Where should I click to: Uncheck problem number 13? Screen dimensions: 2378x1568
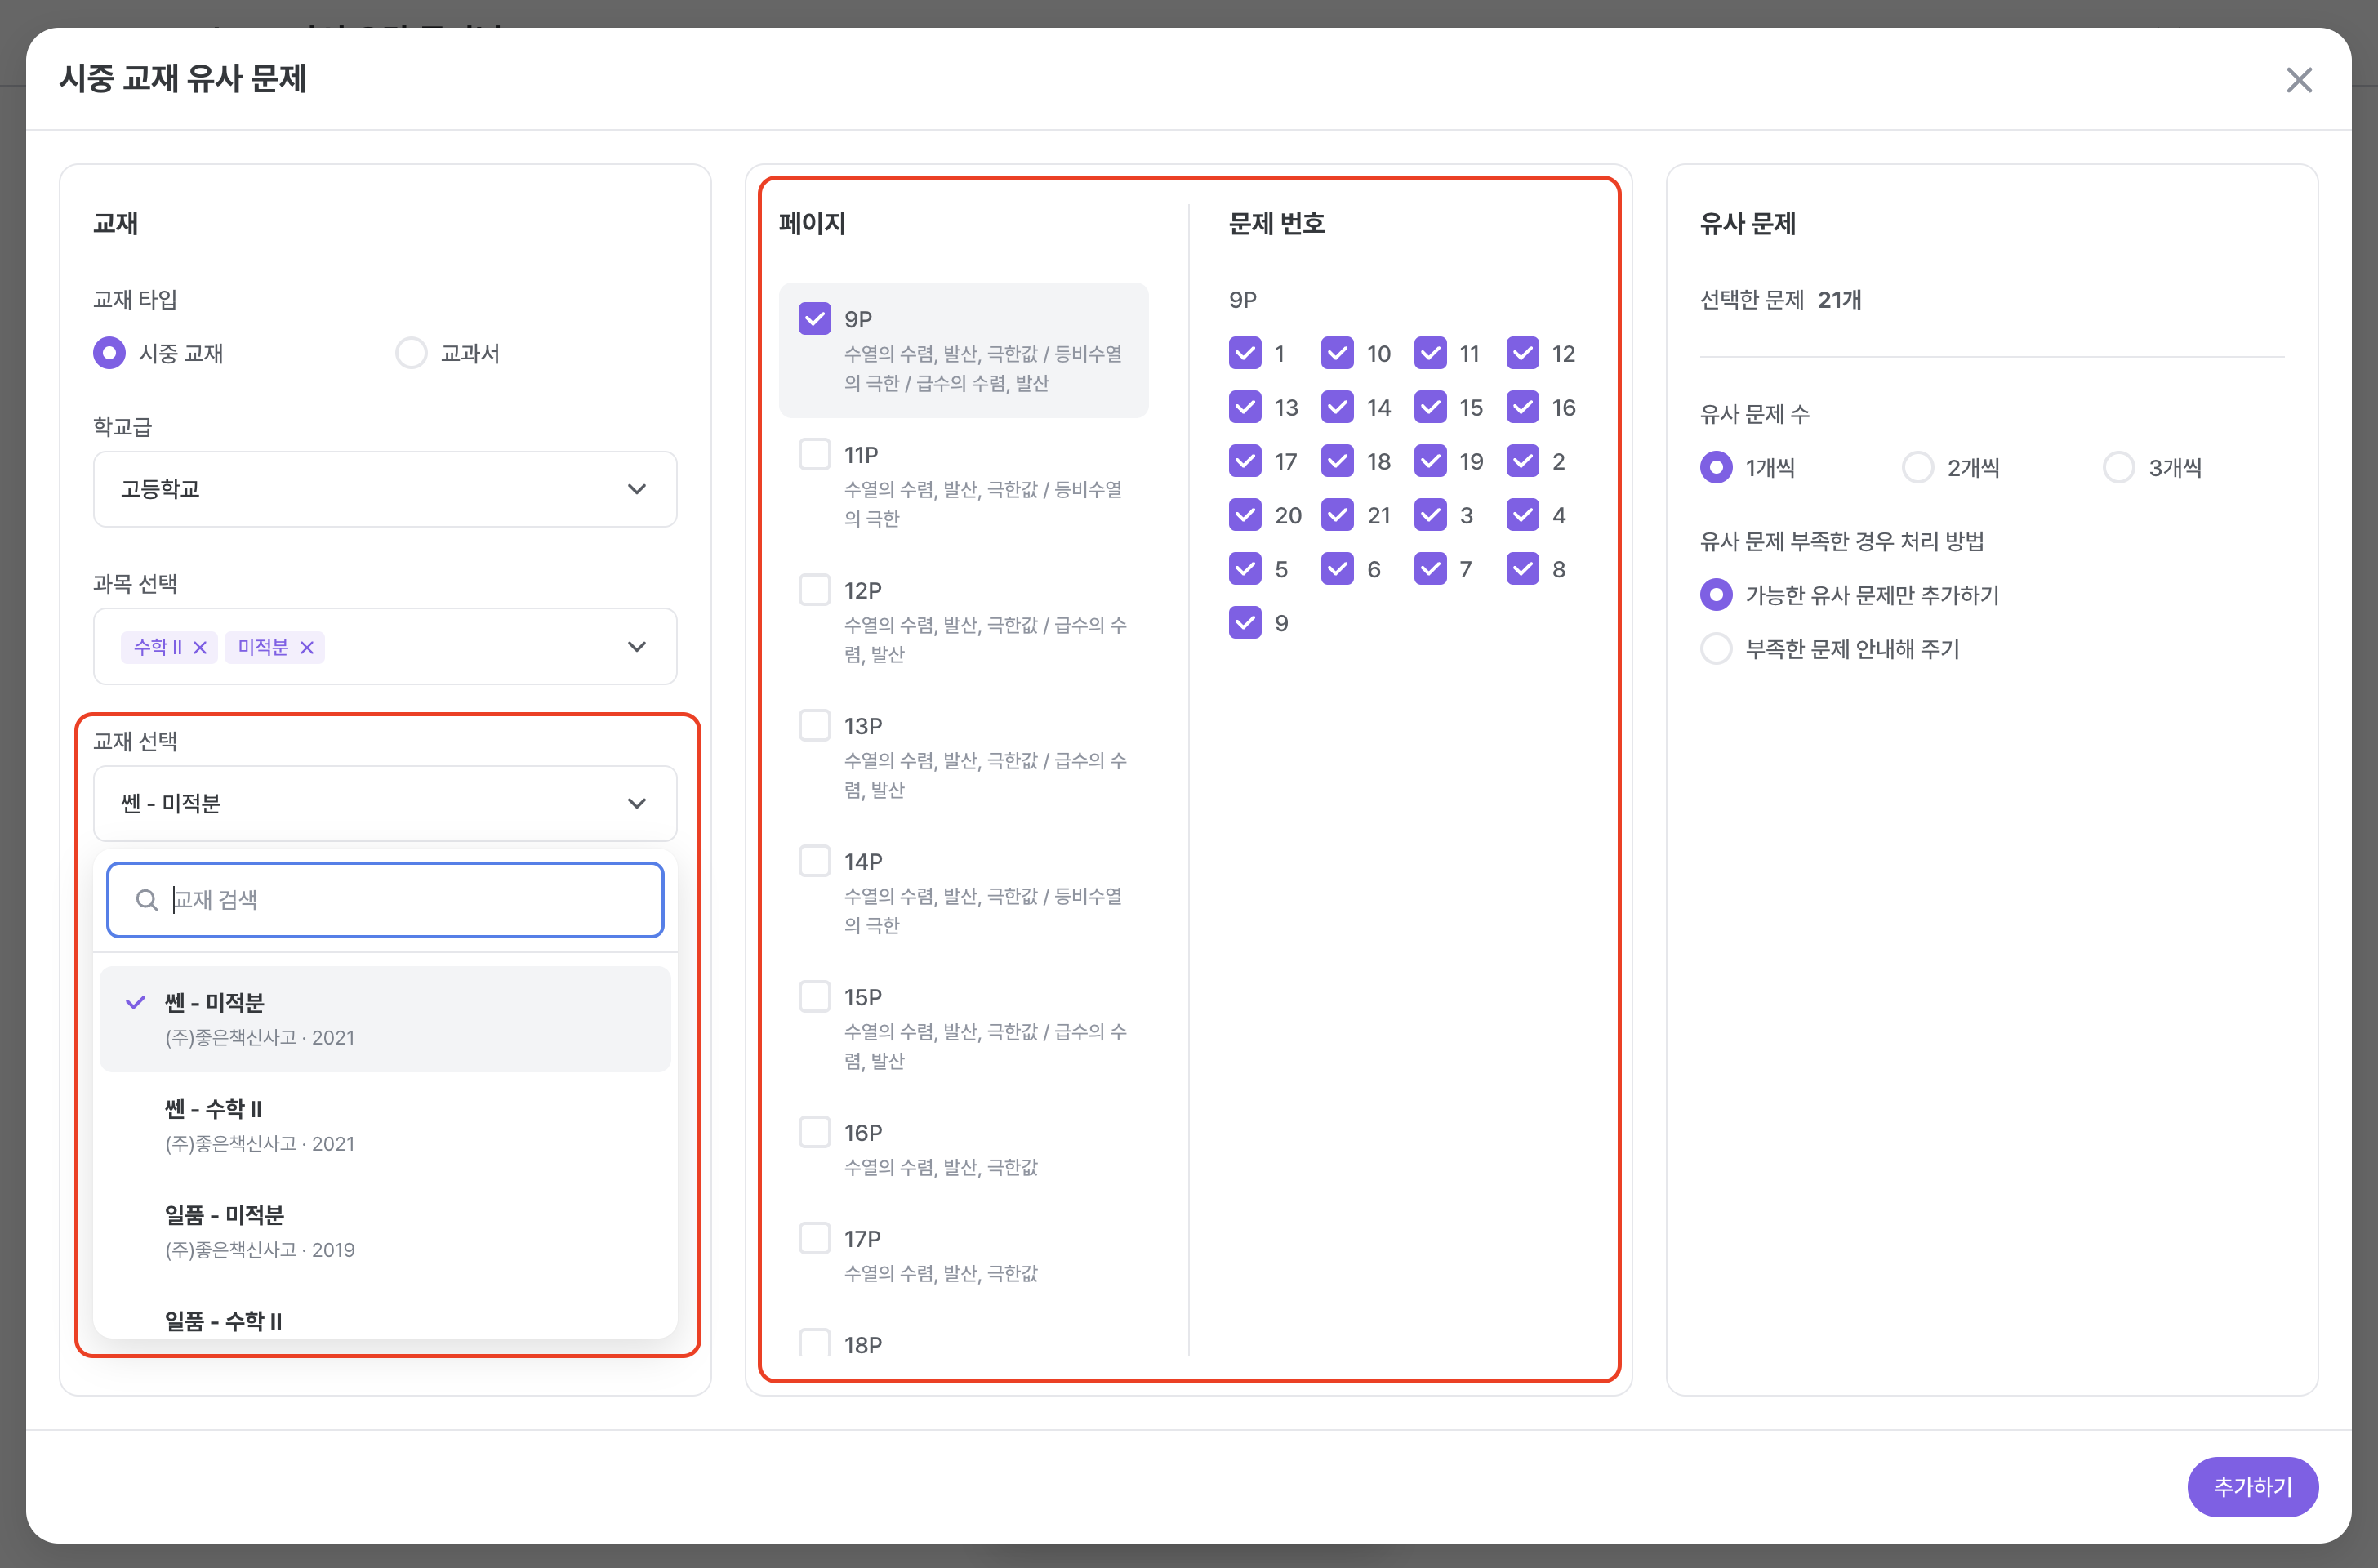coord(1245,407)
